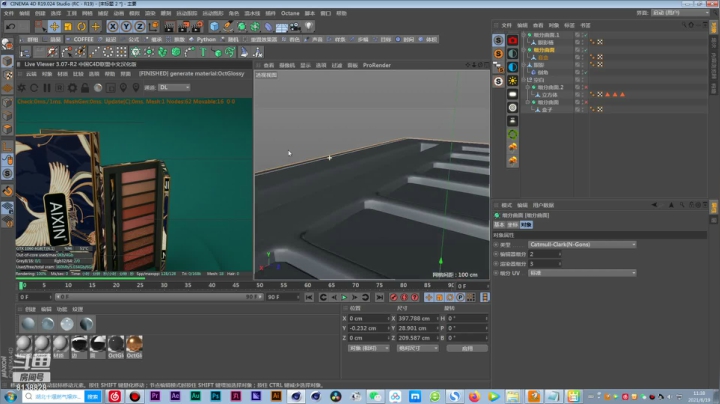Toggle the Y axis lock
Screen dimensions: 720x404
pos(126,27)
